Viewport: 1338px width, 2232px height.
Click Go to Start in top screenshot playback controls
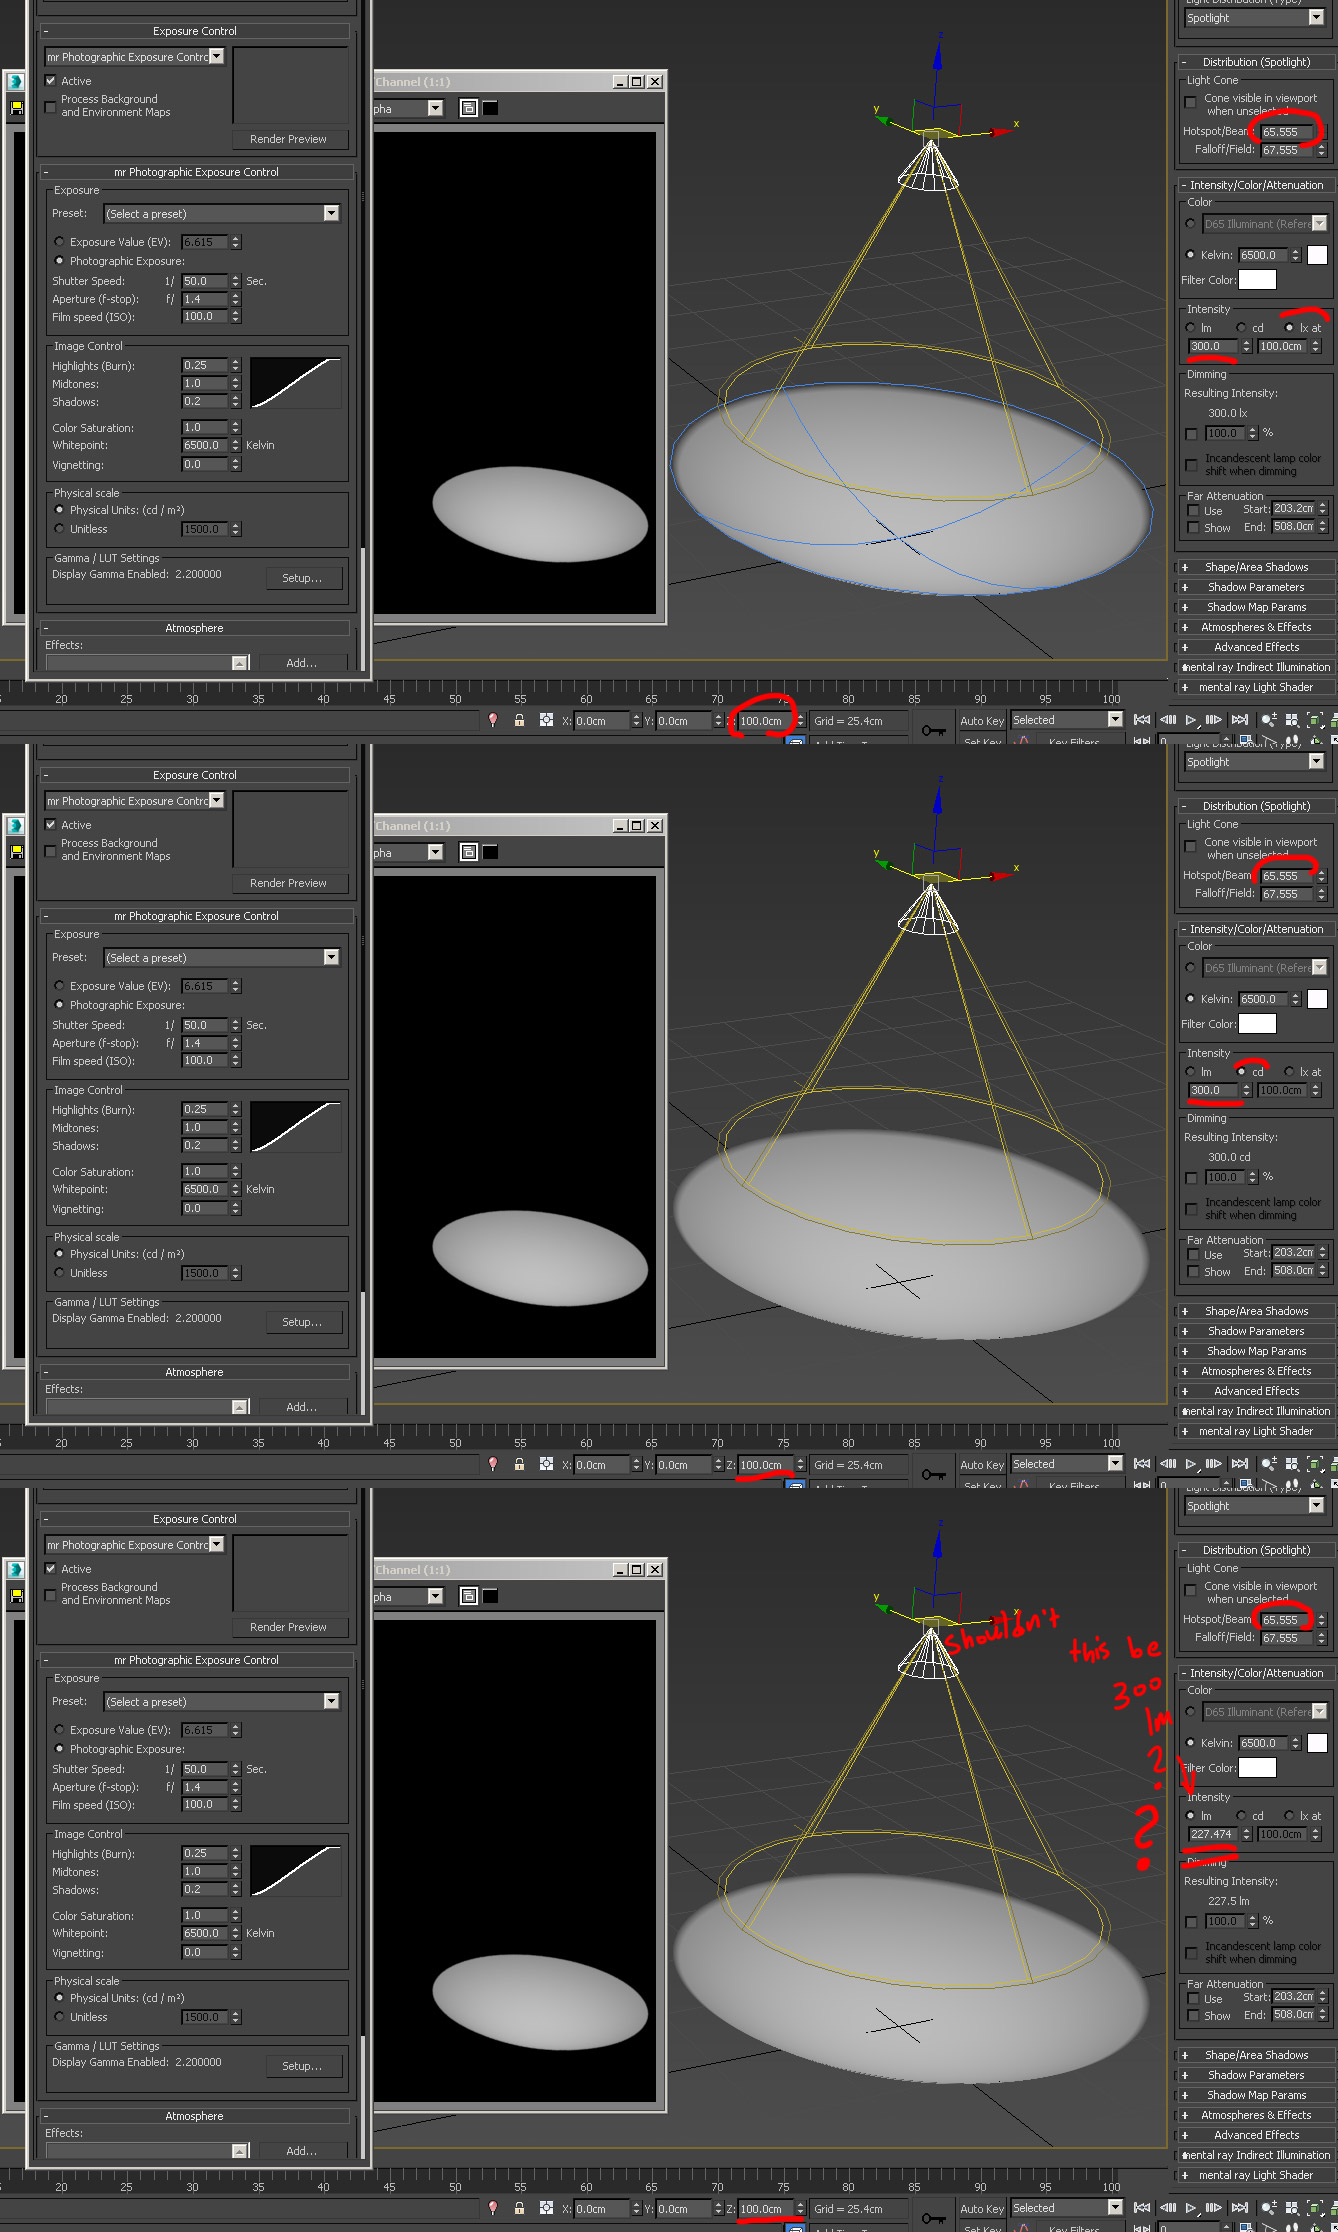[1142, 720]
